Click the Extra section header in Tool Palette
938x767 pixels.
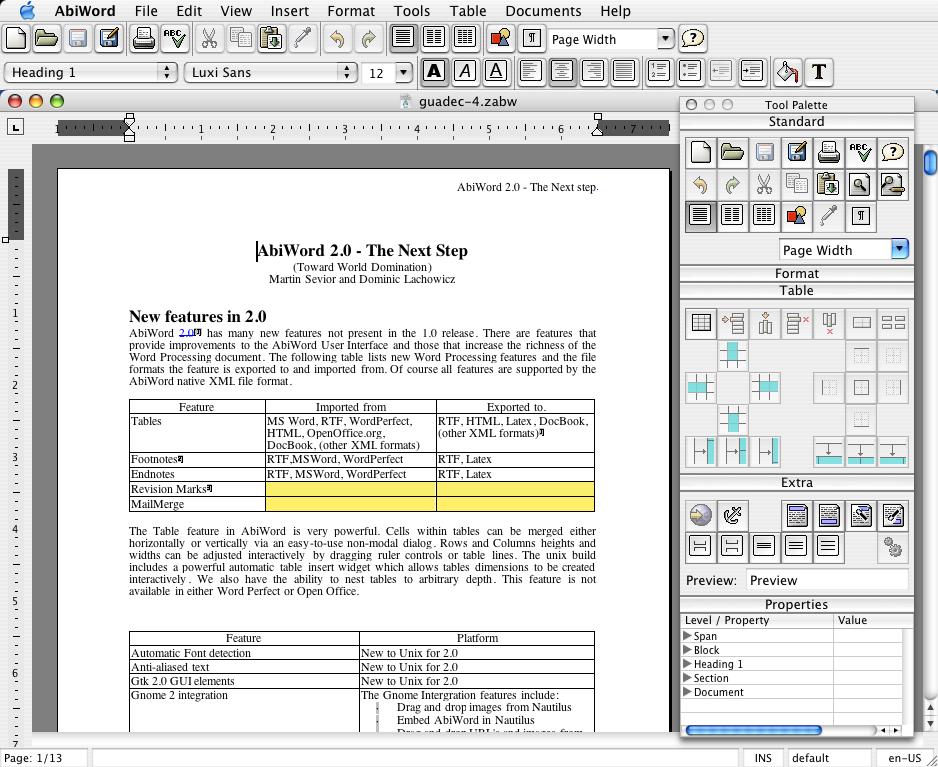click(796, 482)
